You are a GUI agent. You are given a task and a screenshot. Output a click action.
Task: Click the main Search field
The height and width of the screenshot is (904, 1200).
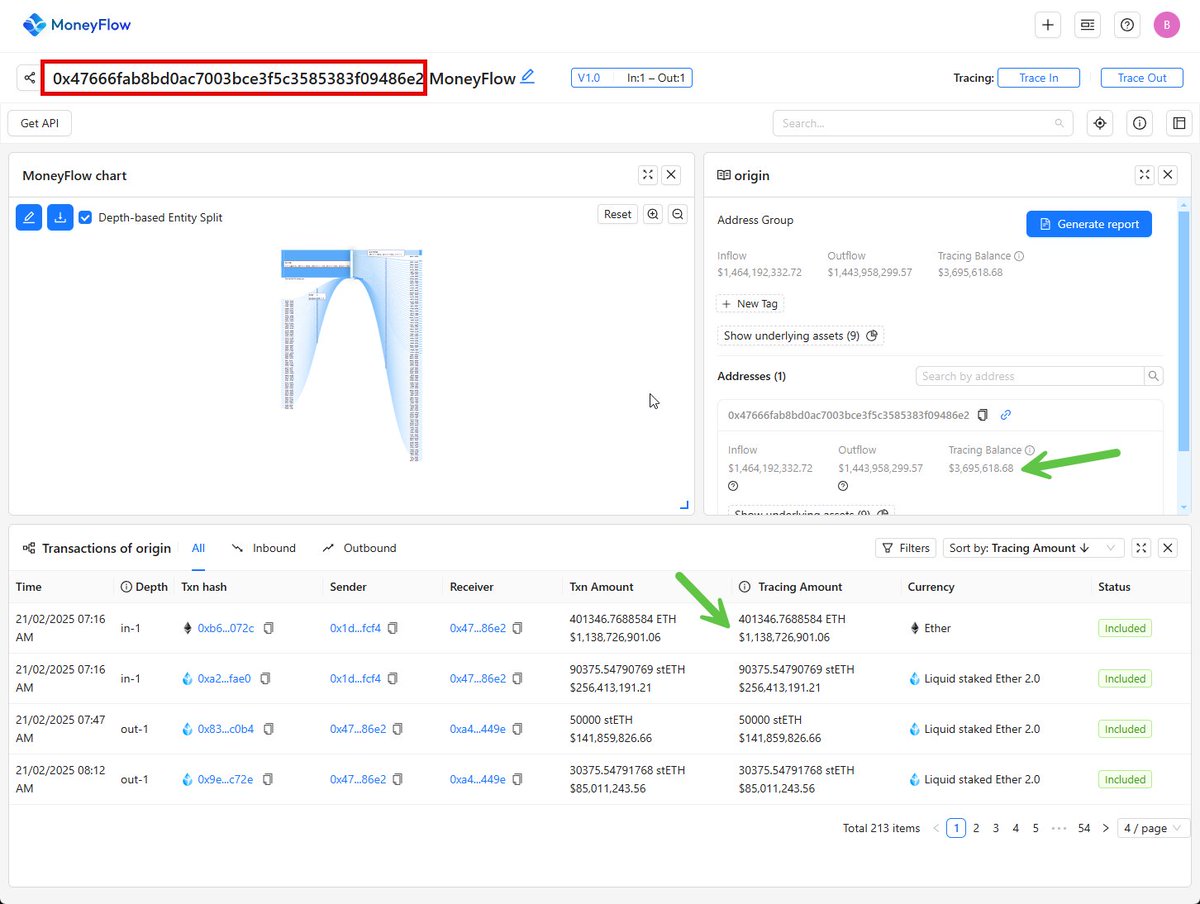point(923,123)
